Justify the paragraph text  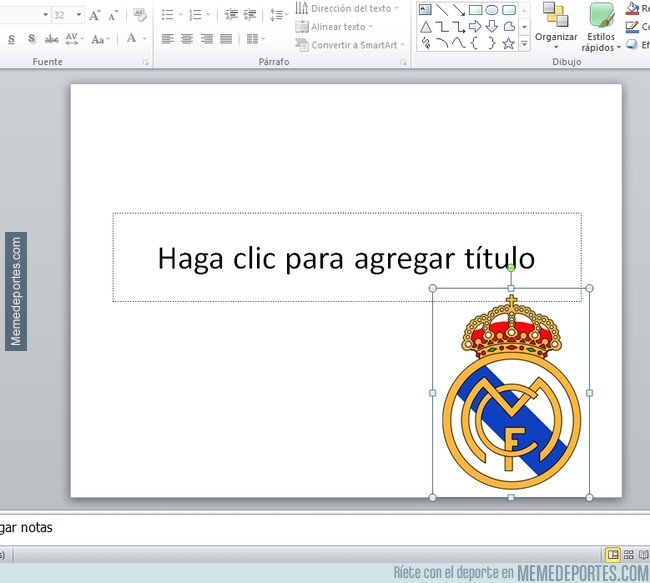tap(226, 39)
